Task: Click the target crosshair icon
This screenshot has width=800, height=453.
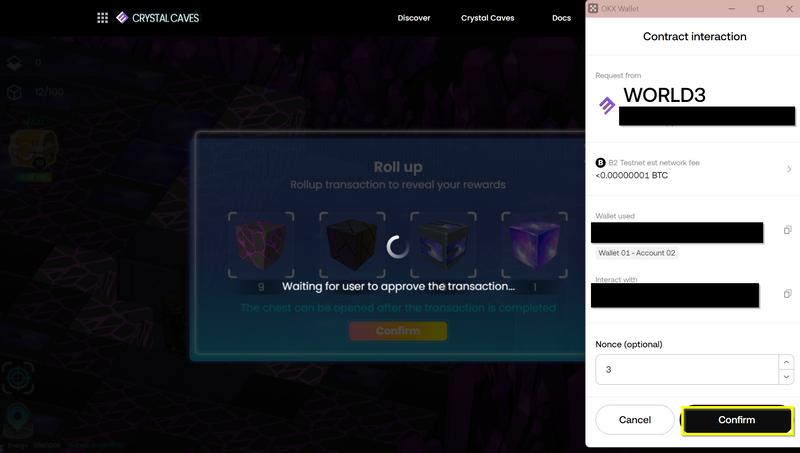Action: [x=18, y=379]
